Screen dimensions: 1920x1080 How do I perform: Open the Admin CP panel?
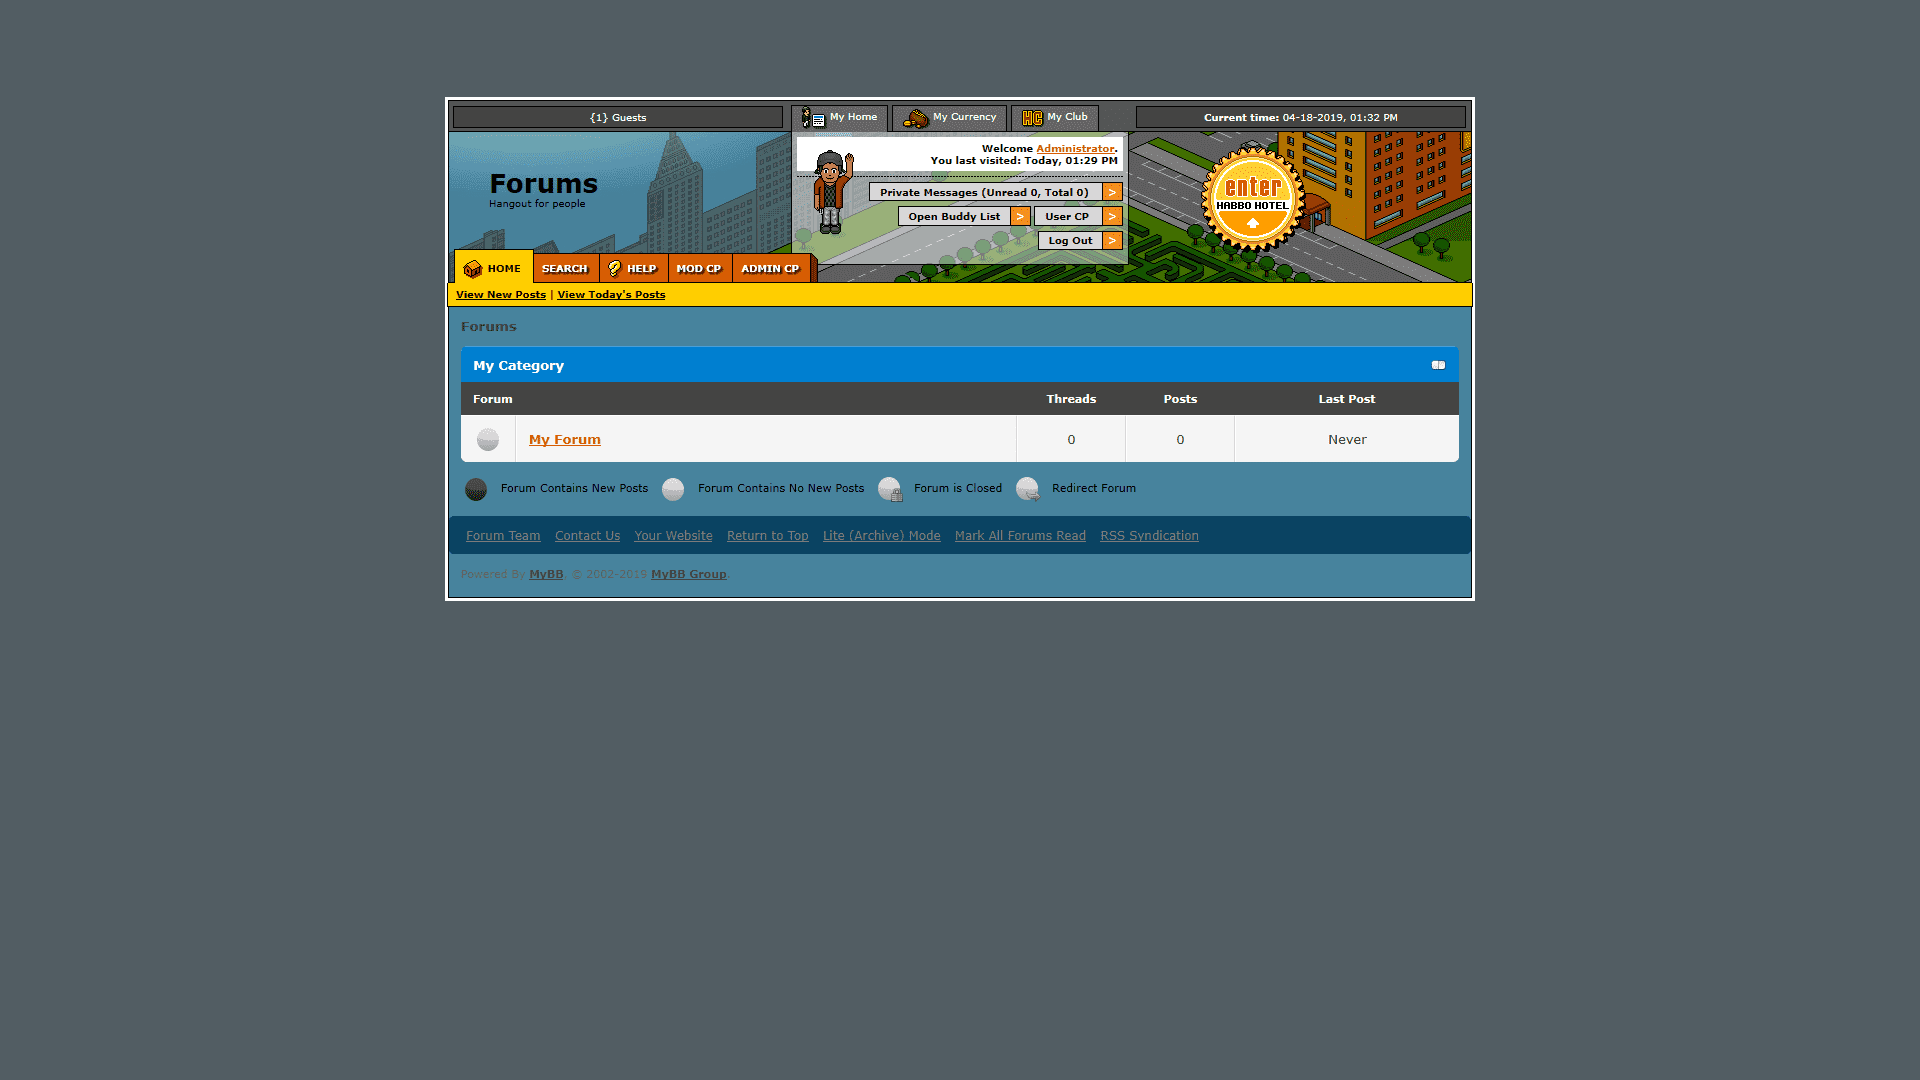(x=769, y=268)
